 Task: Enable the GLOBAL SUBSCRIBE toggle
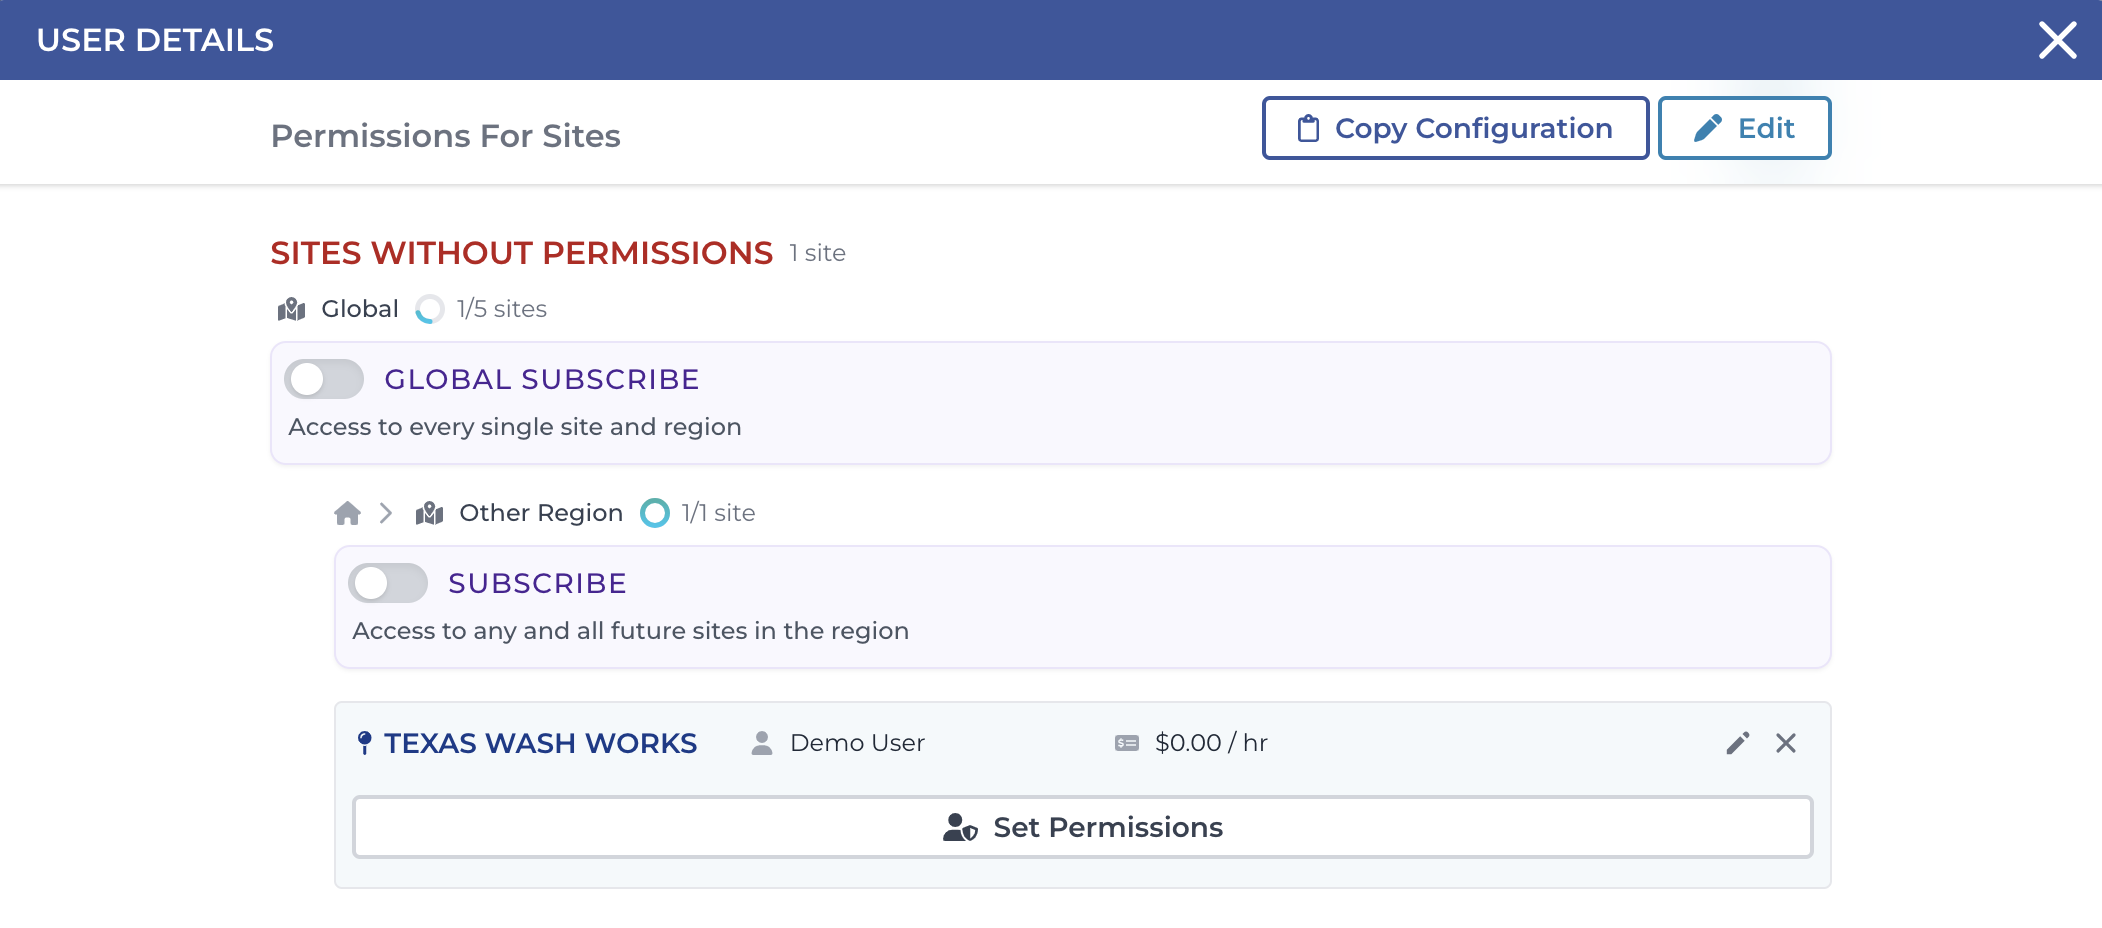coord(324,379)
